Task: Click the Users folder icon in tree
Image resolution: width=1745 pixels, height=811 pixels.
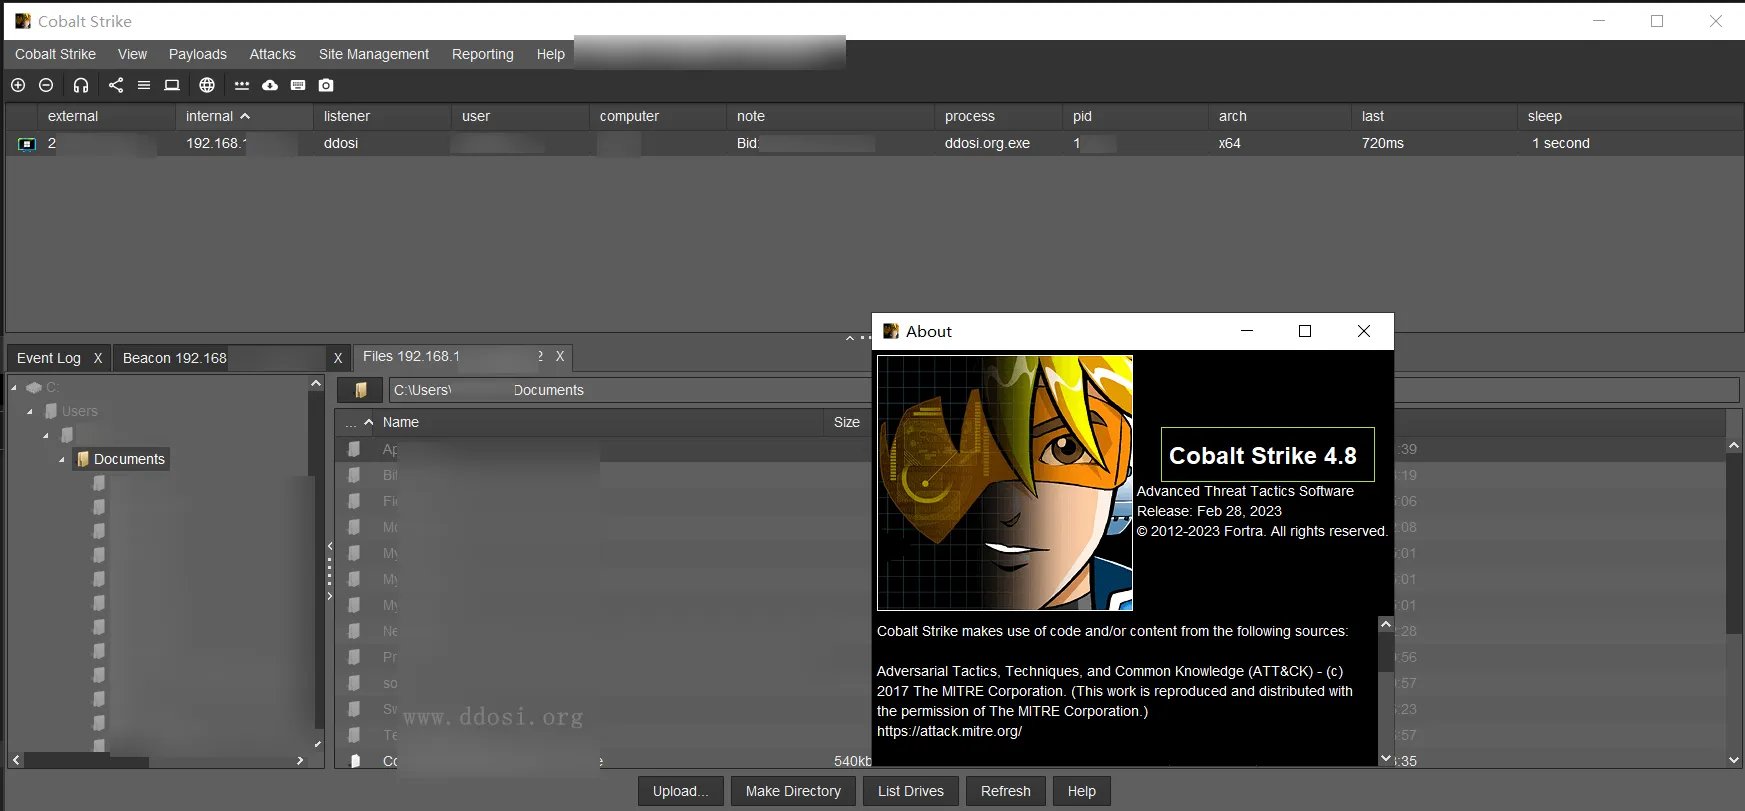Action: [51, 411]
